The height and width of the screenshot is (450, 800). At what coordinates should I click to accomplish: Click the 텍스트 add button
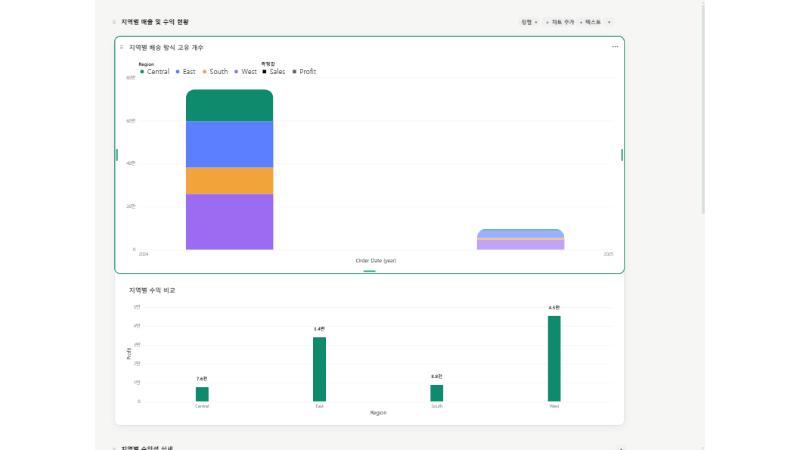coord(590,22)
